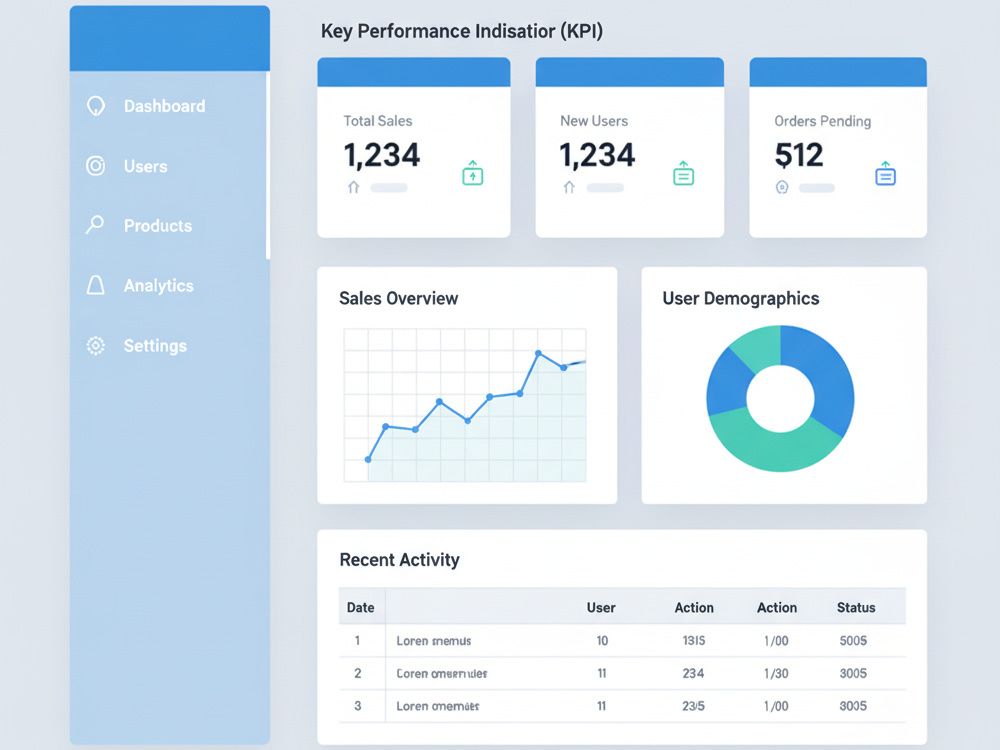Click the progress pill under New Users
Viewport: 1000px width, 750px height.
click(x=605, y=188)
